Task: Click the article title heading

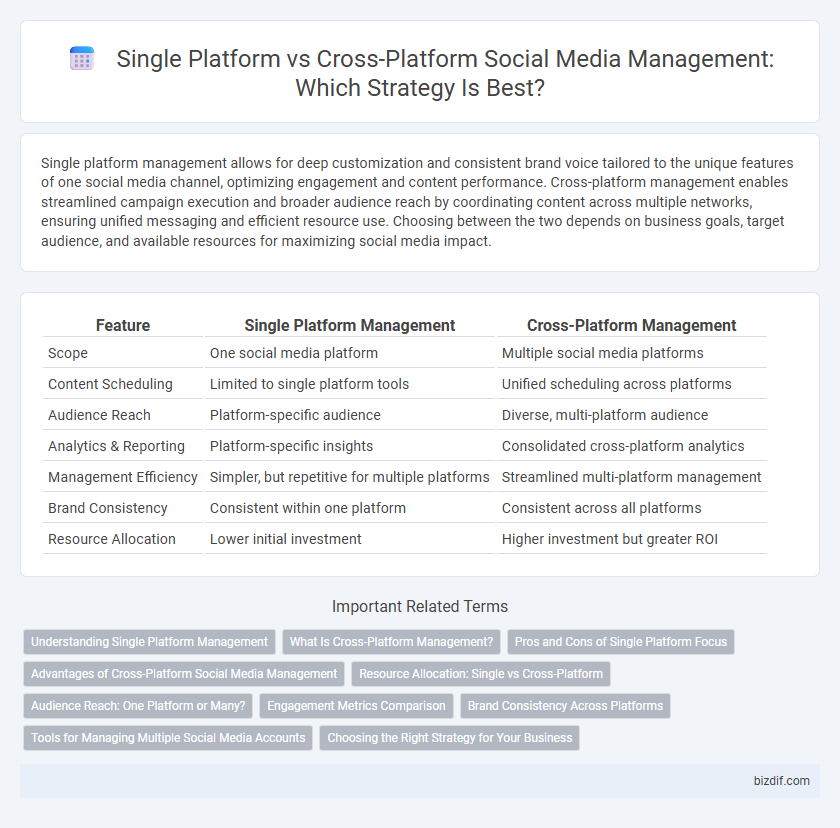Action: click(x=445, y=73)
